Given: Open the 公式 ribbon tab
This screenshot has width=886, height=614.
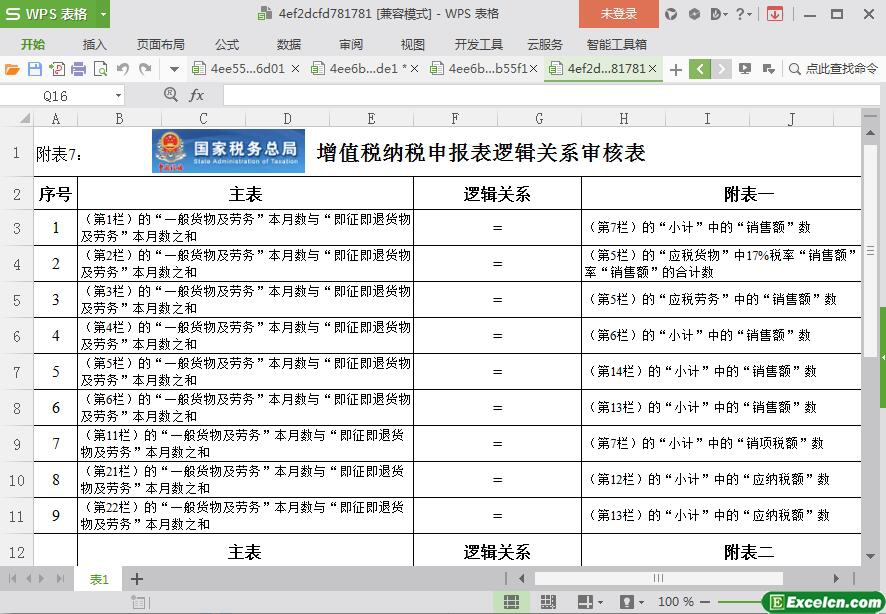Looking at the screenshot, I should (227, 44).
